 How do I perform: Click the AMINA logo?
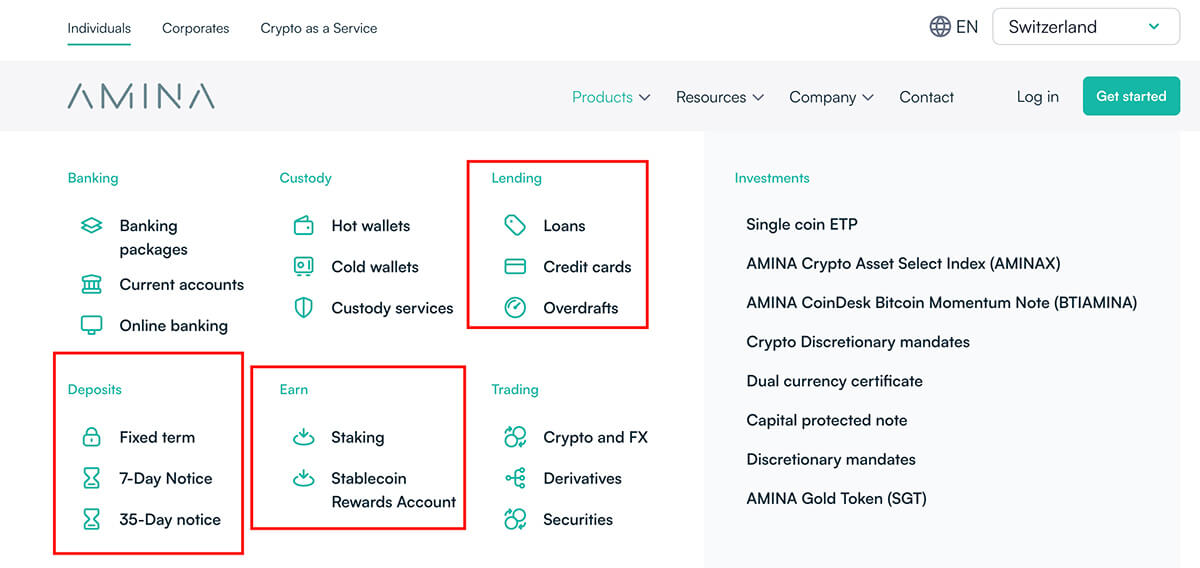[141, 96]
